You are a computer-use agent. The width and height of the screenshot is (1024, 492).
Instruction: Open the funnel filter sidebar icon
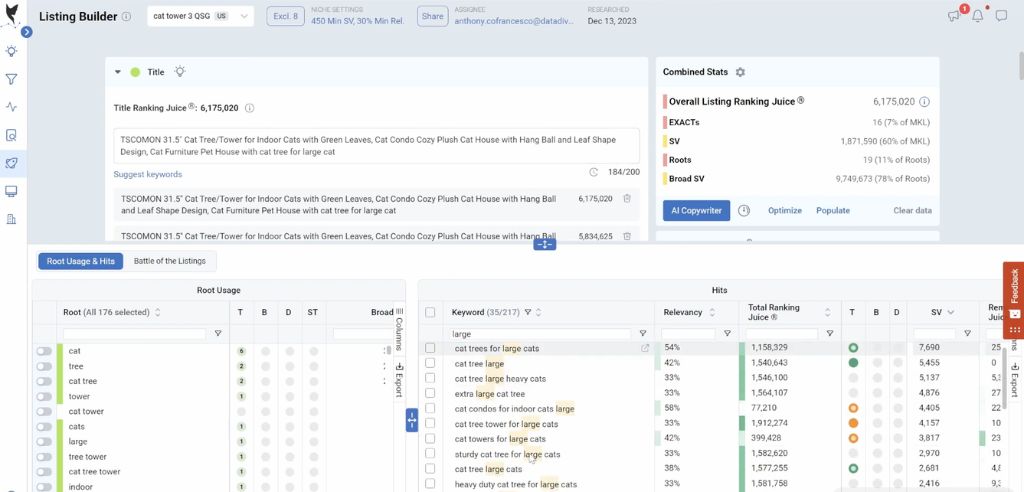[x=11, y=79]
